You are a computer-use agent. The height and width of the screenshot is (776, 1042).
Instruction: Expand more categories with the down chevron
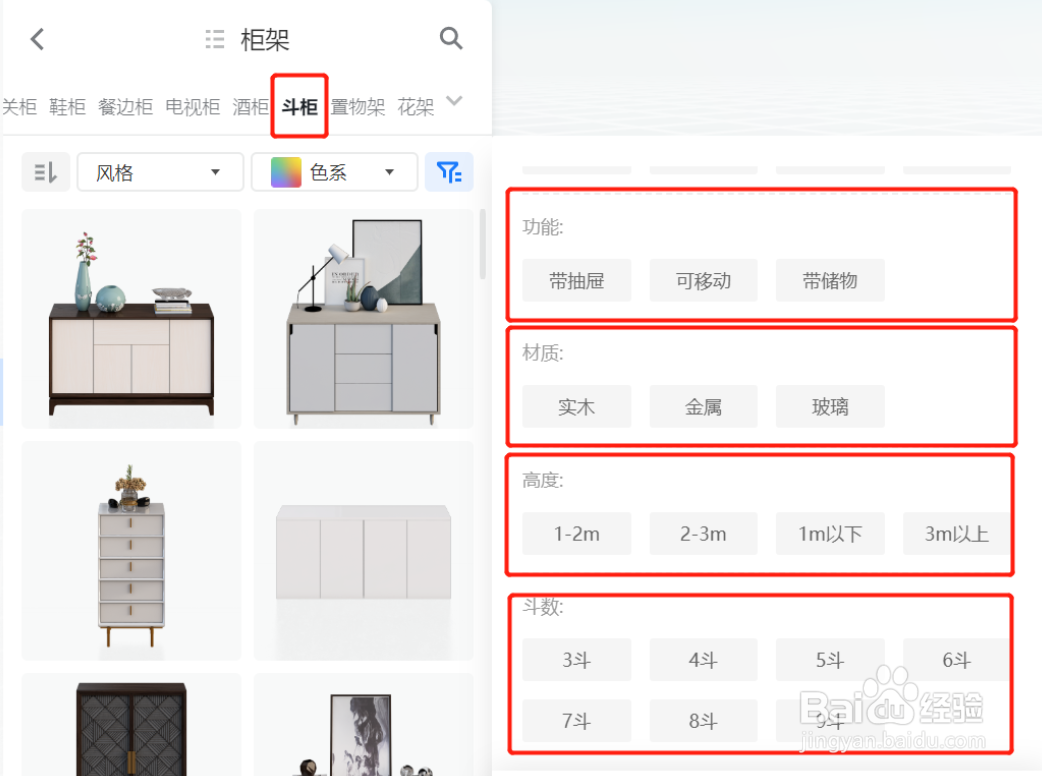[455, 101]
